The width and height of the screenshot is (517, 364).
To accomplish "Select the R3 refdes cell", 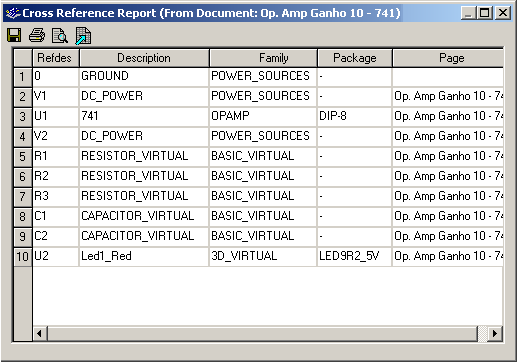I will 56,197.
